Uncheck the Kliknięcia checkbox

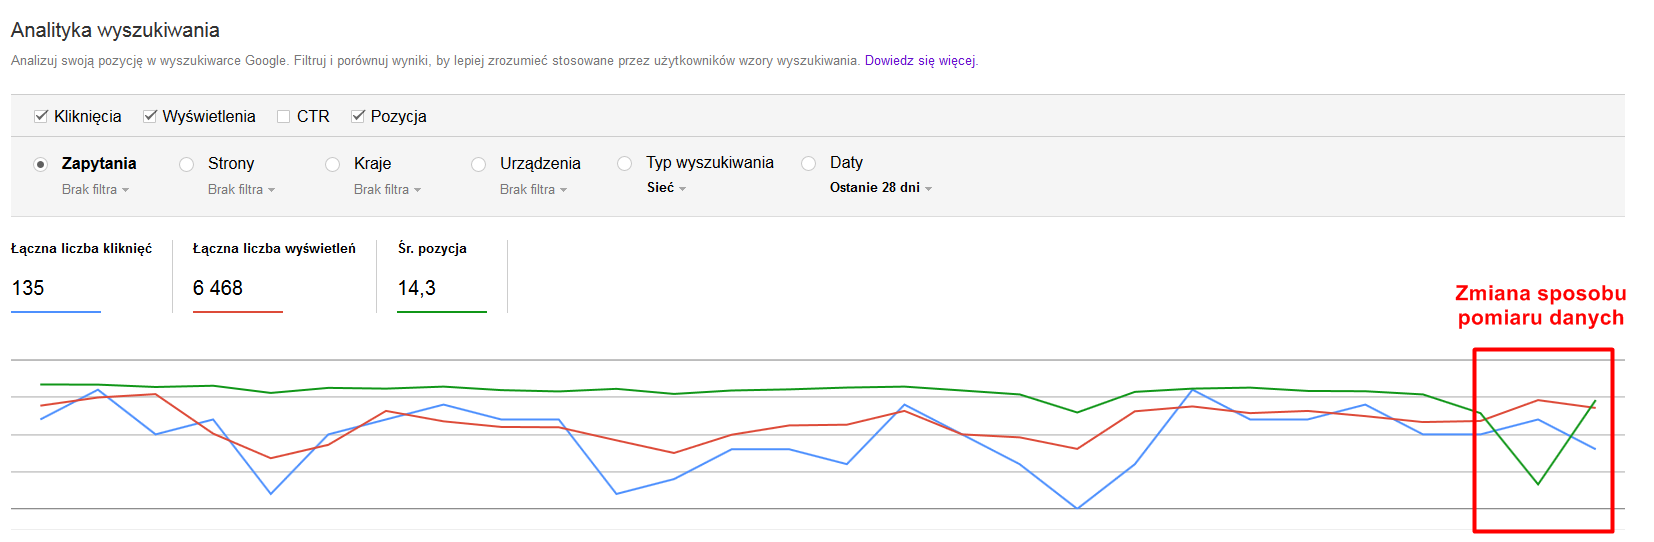point(41,116)
